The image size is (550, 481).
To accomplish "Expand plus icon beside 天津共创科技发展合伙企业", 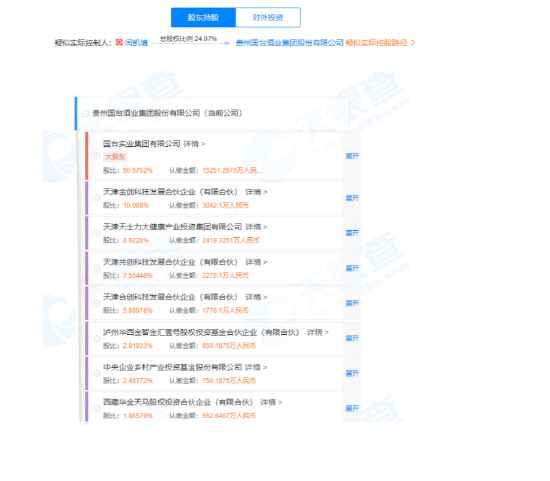I will pyautogui.click(x=97, y=268).
